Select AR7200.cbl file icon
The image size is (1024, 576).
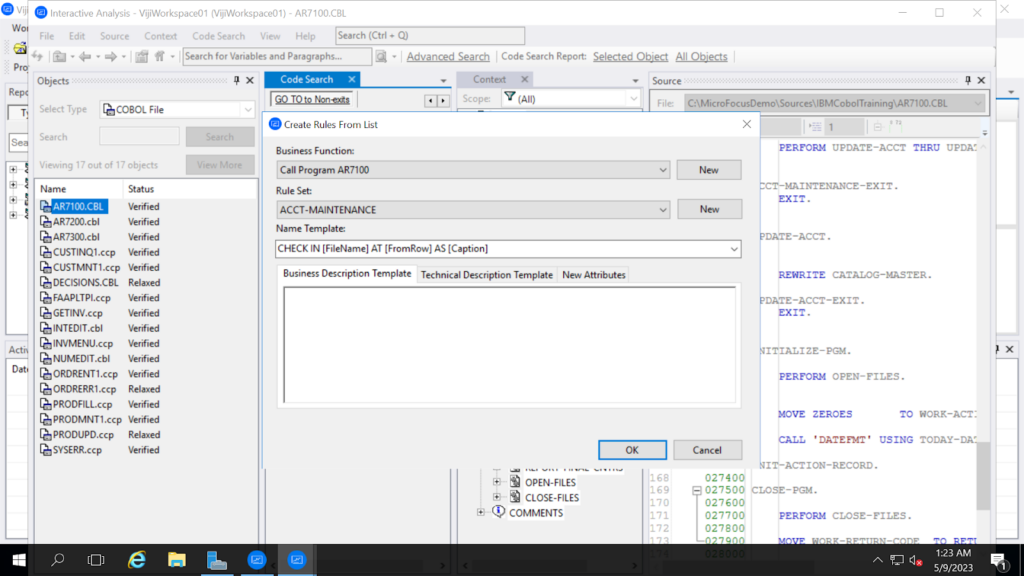point(45,221)
